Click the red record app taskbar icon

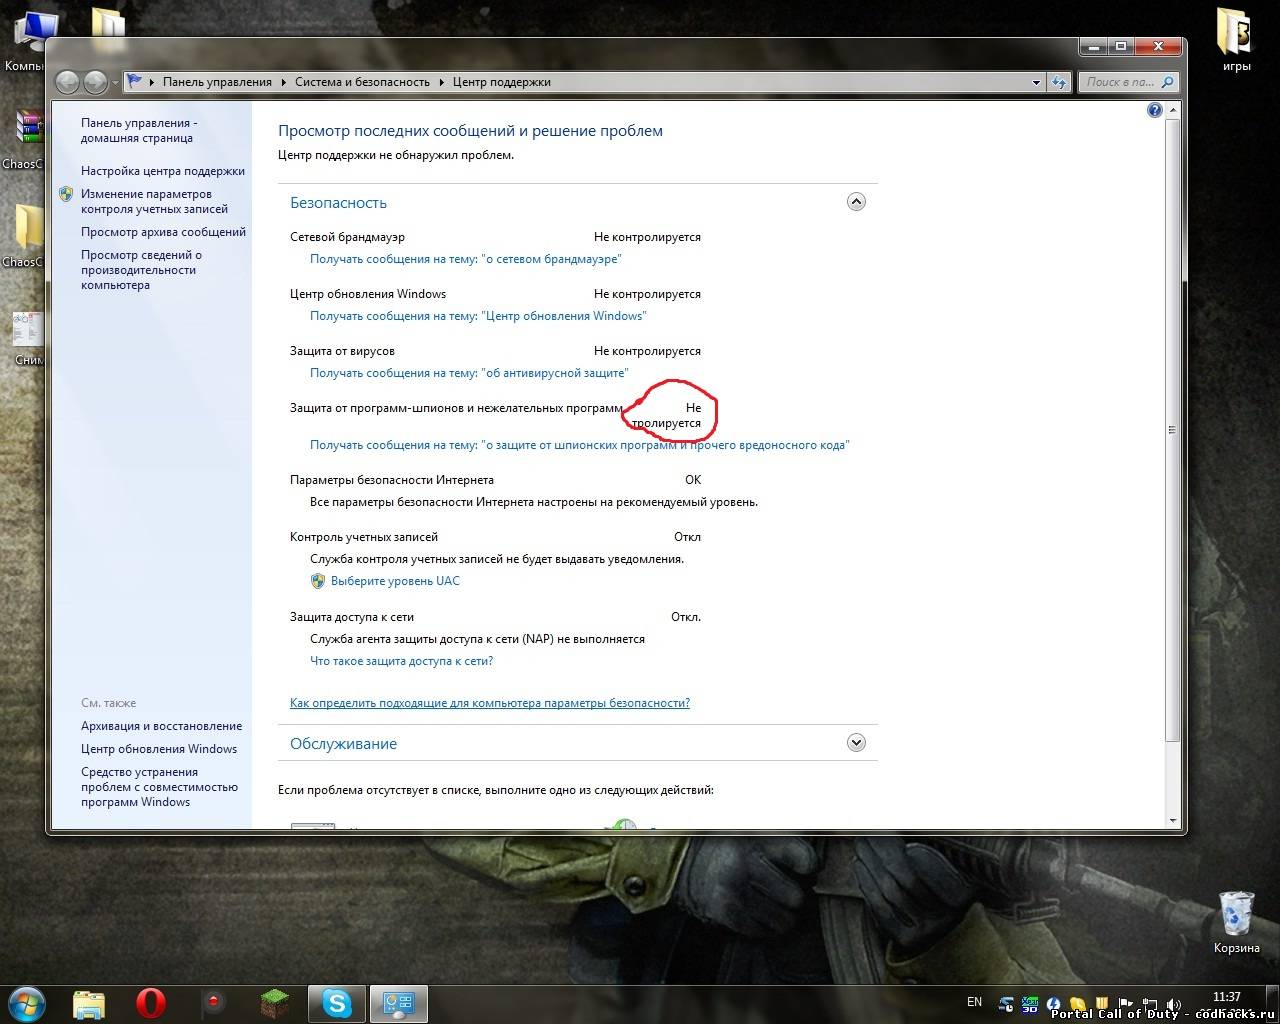pyautogui.click(x=213, y=1003)
